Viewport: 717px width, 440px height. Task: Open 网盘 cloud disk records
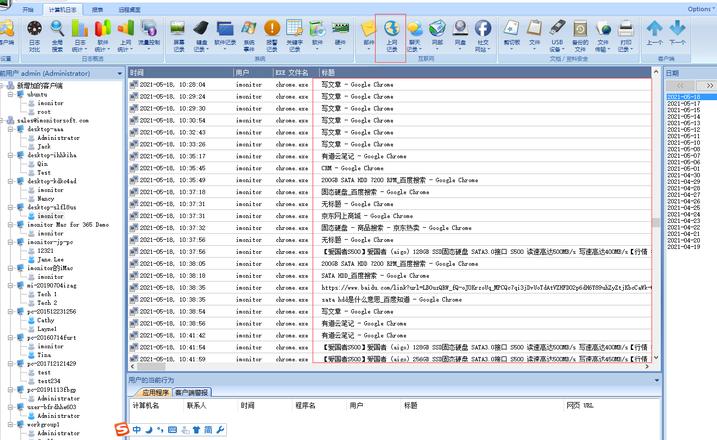click(x=460, y=33)
